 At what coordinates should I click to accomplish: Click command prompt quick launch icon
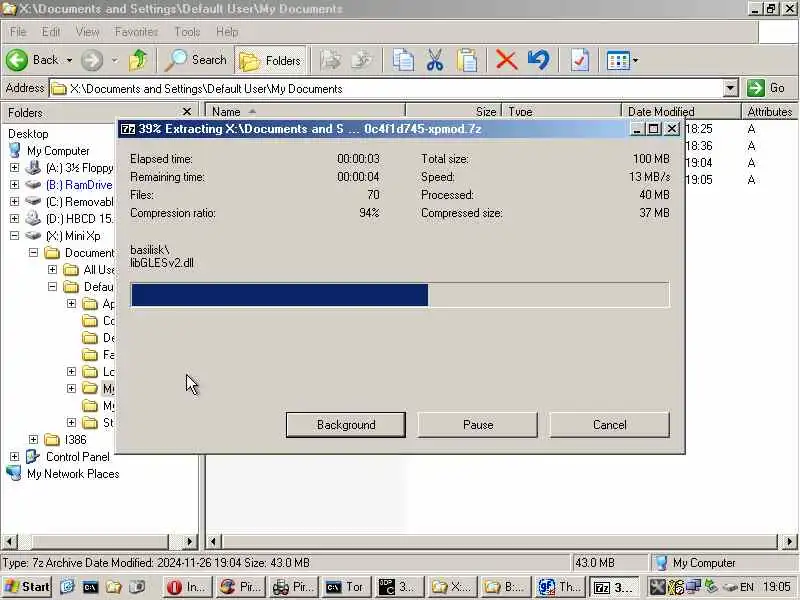pos(90,587)
